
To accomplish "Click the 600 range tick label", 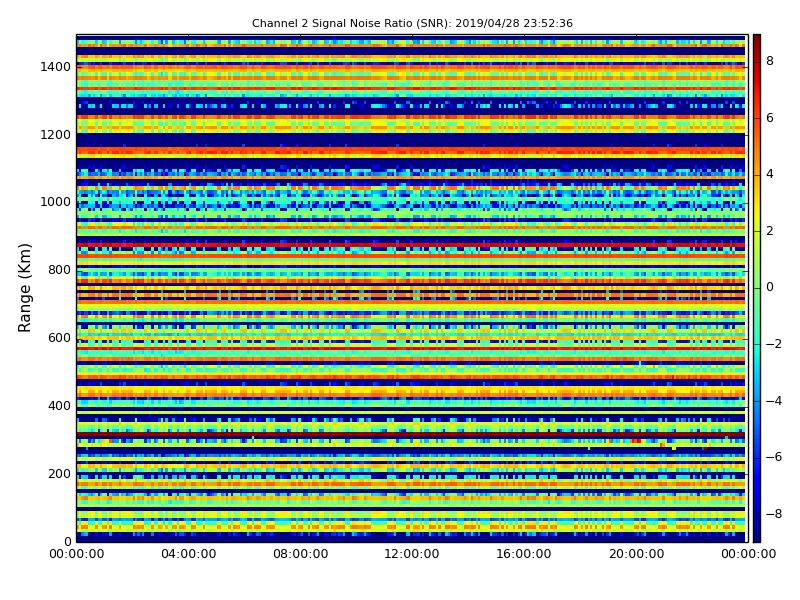I will click(x=59, y=338).
